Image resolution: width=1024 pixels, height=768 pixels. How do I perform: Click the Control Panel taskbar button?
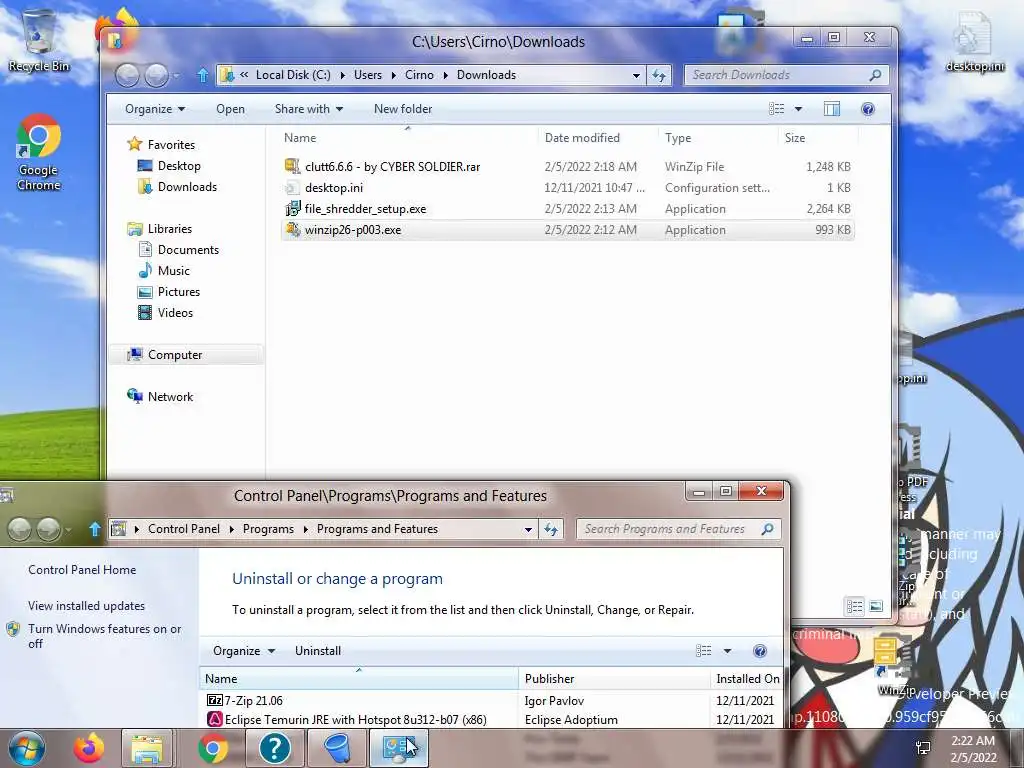point(399,748)
